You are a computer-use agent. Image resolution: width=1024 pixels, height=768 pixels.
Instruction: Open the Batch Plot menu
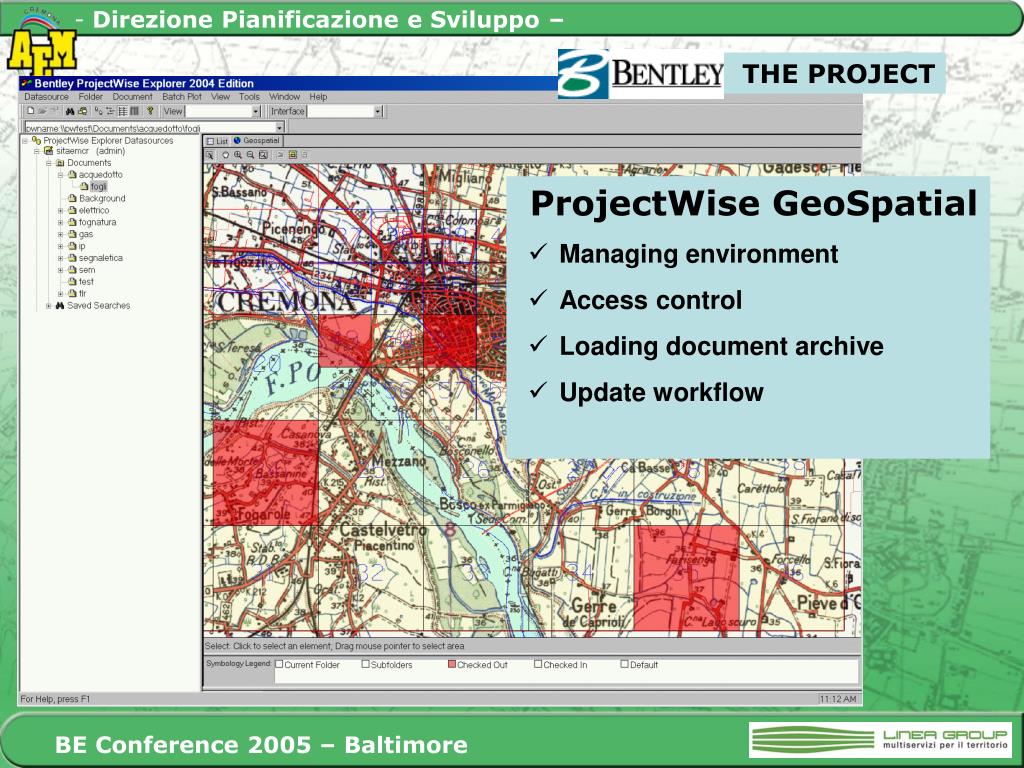[182, 97]
